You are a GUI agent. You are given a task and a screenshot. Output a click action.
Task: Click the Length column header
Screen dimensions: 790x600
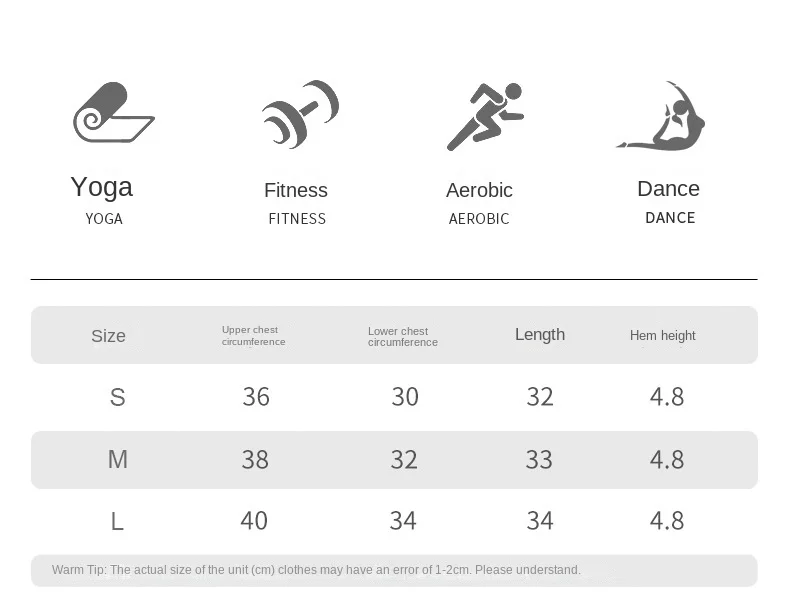tap(540, 335)
